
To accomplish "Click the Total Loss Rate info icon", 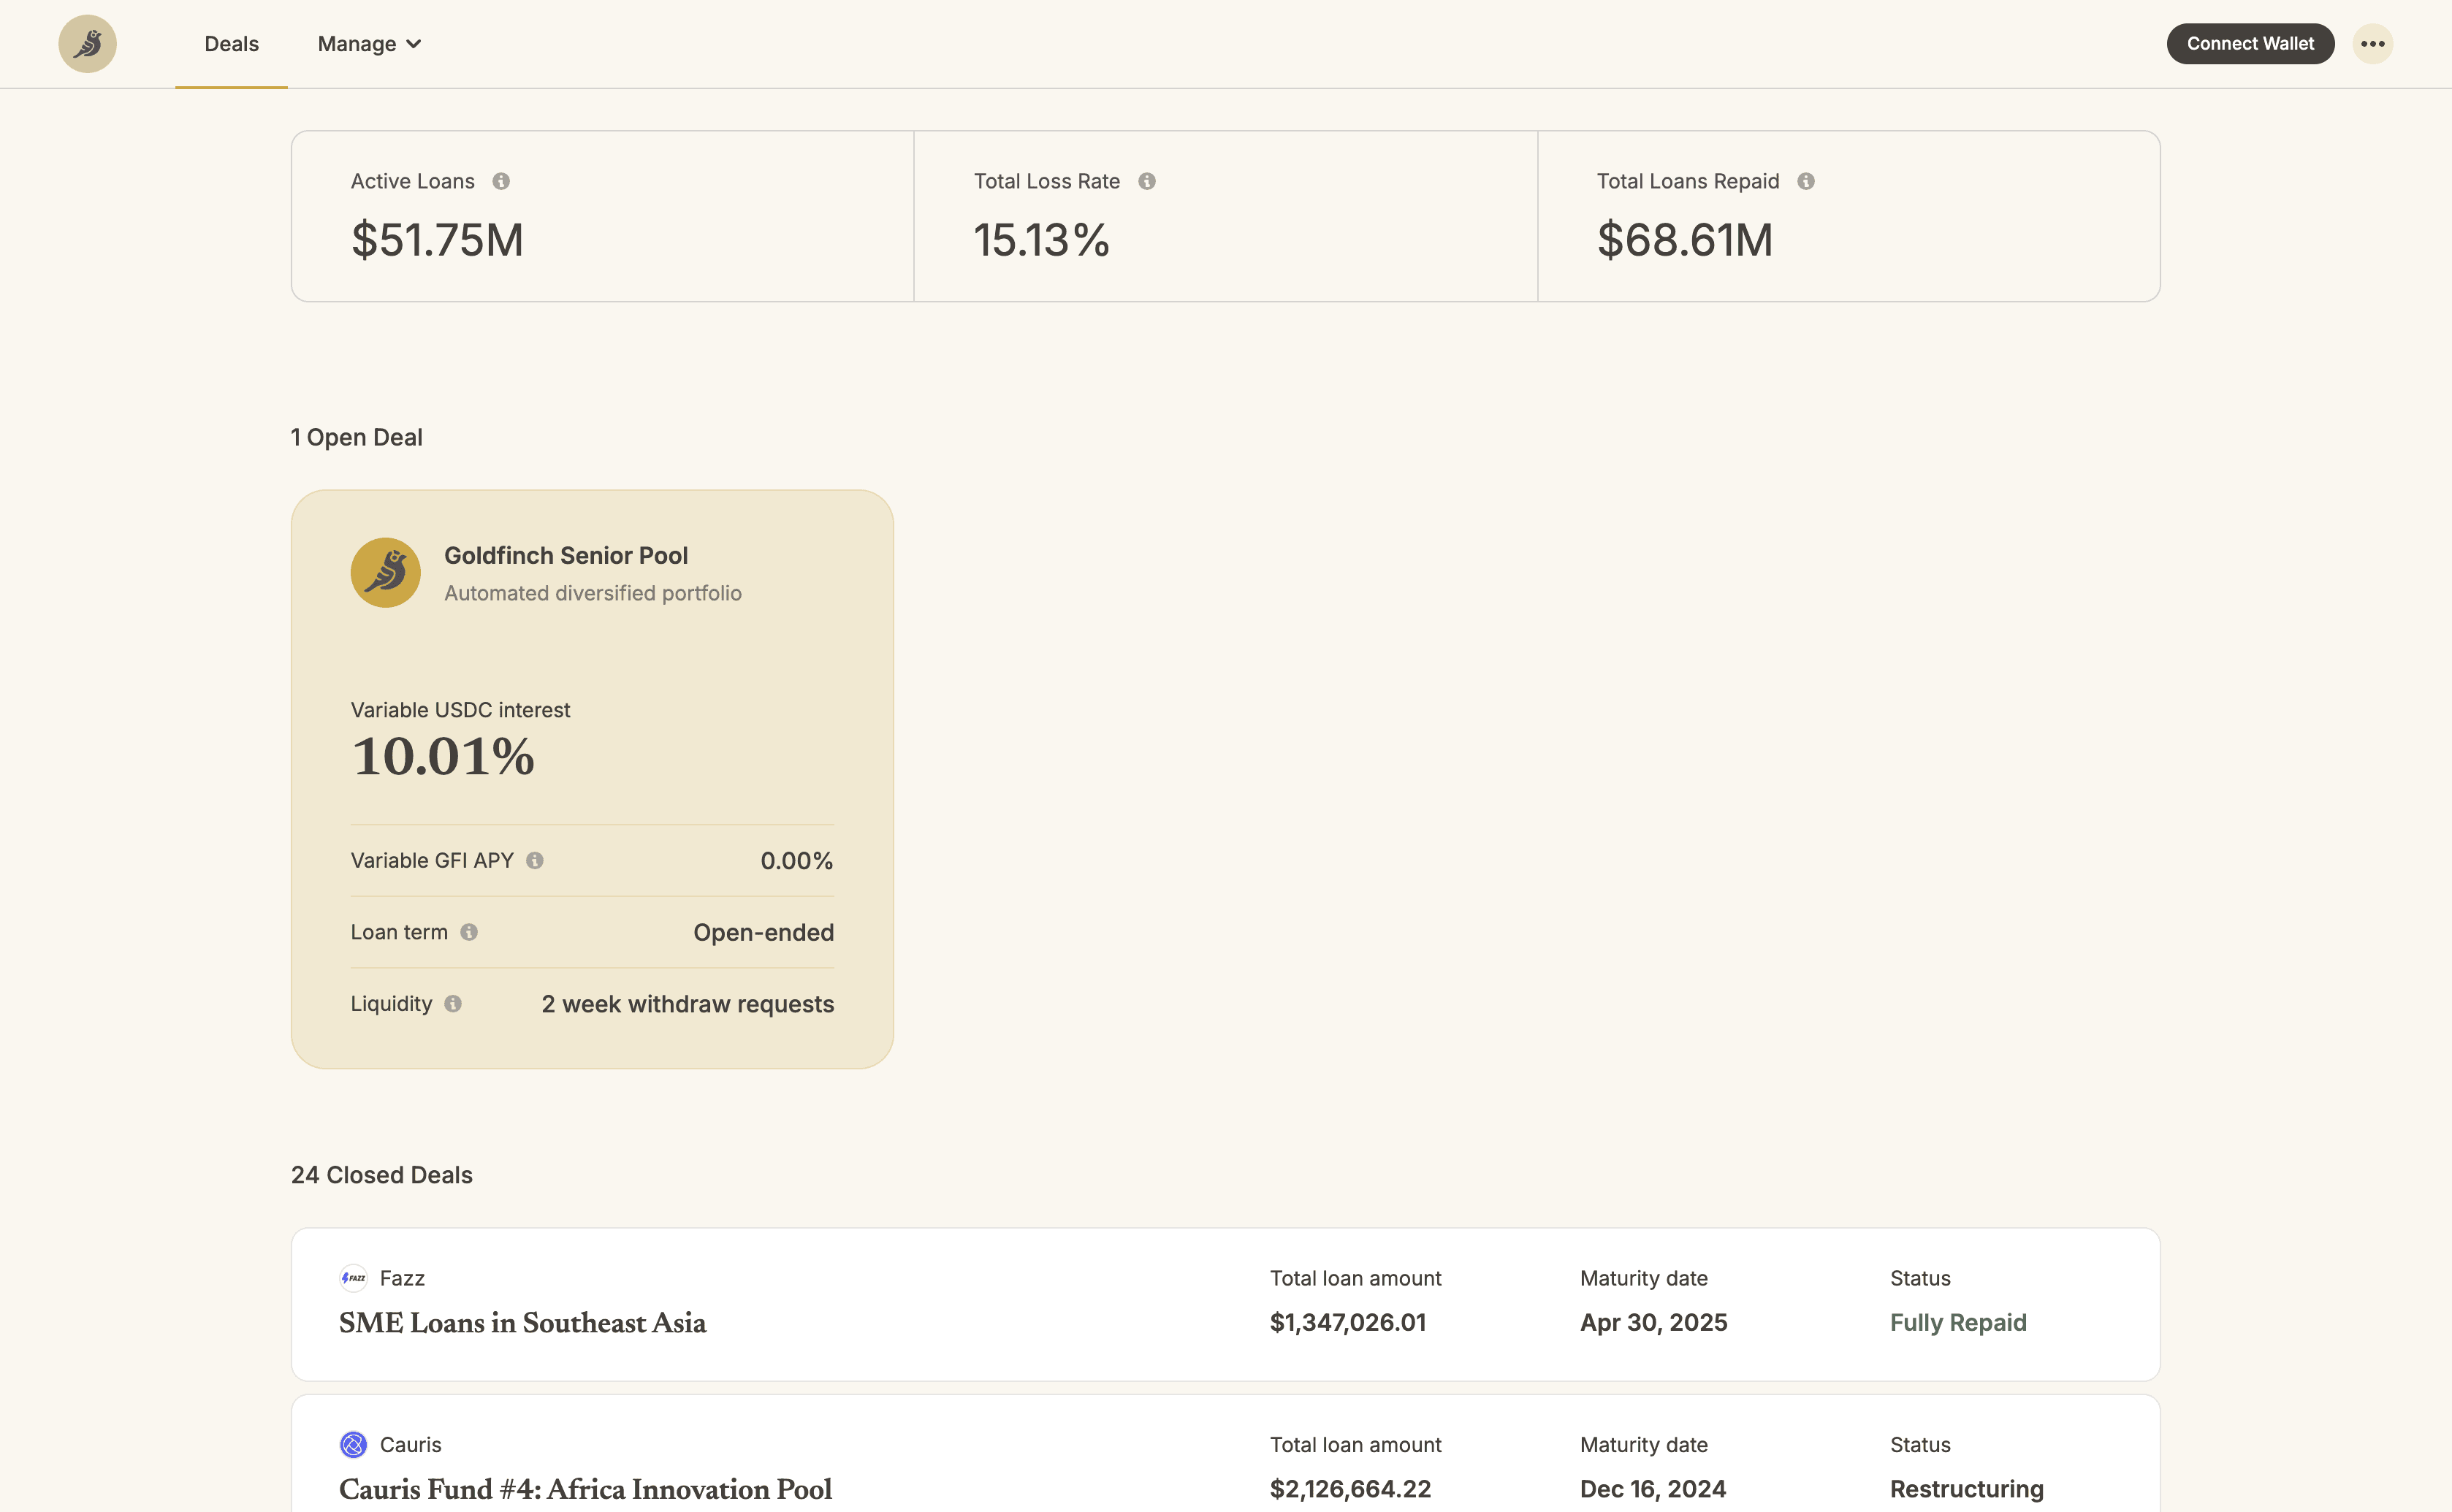I will (1147, 181).
